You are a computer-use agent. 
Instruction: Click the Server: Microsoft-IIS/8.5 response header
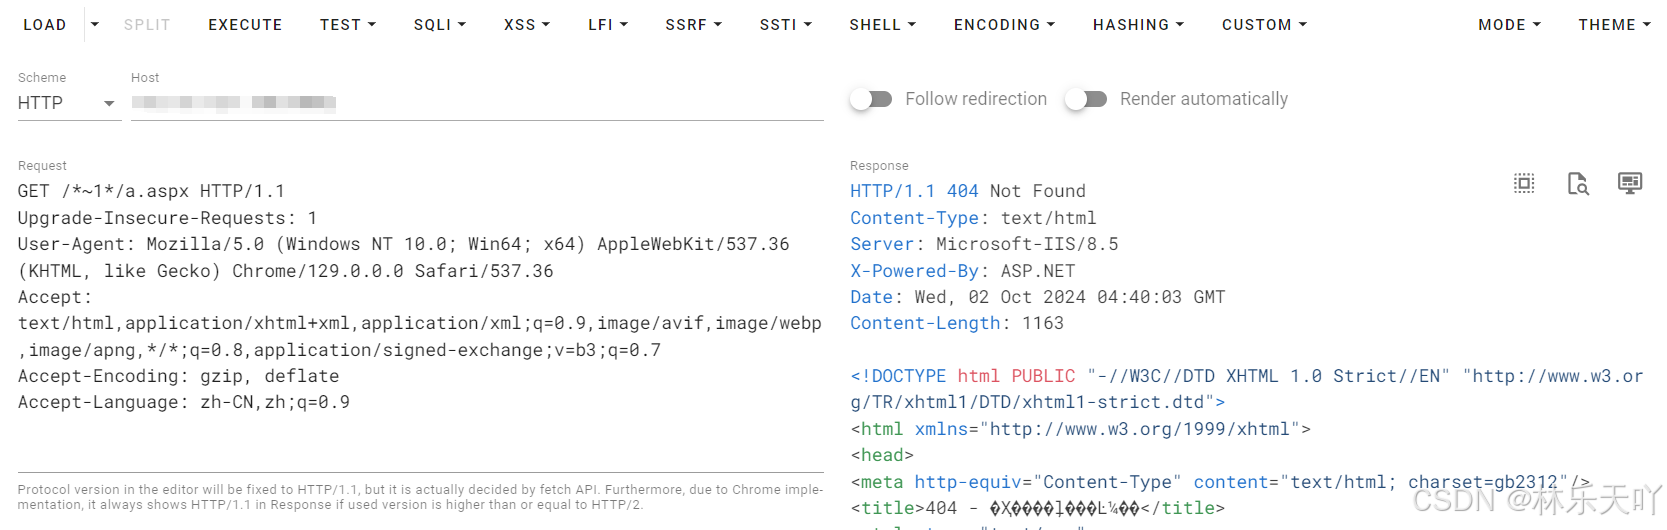pyautogui.click(x=984, y=244)
